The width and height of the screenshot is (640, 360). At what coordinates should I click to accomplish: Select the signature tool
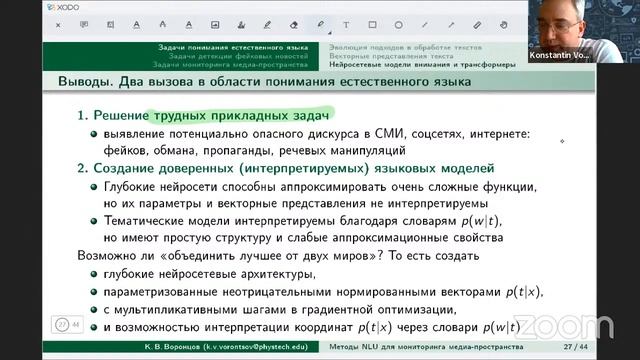241,25
